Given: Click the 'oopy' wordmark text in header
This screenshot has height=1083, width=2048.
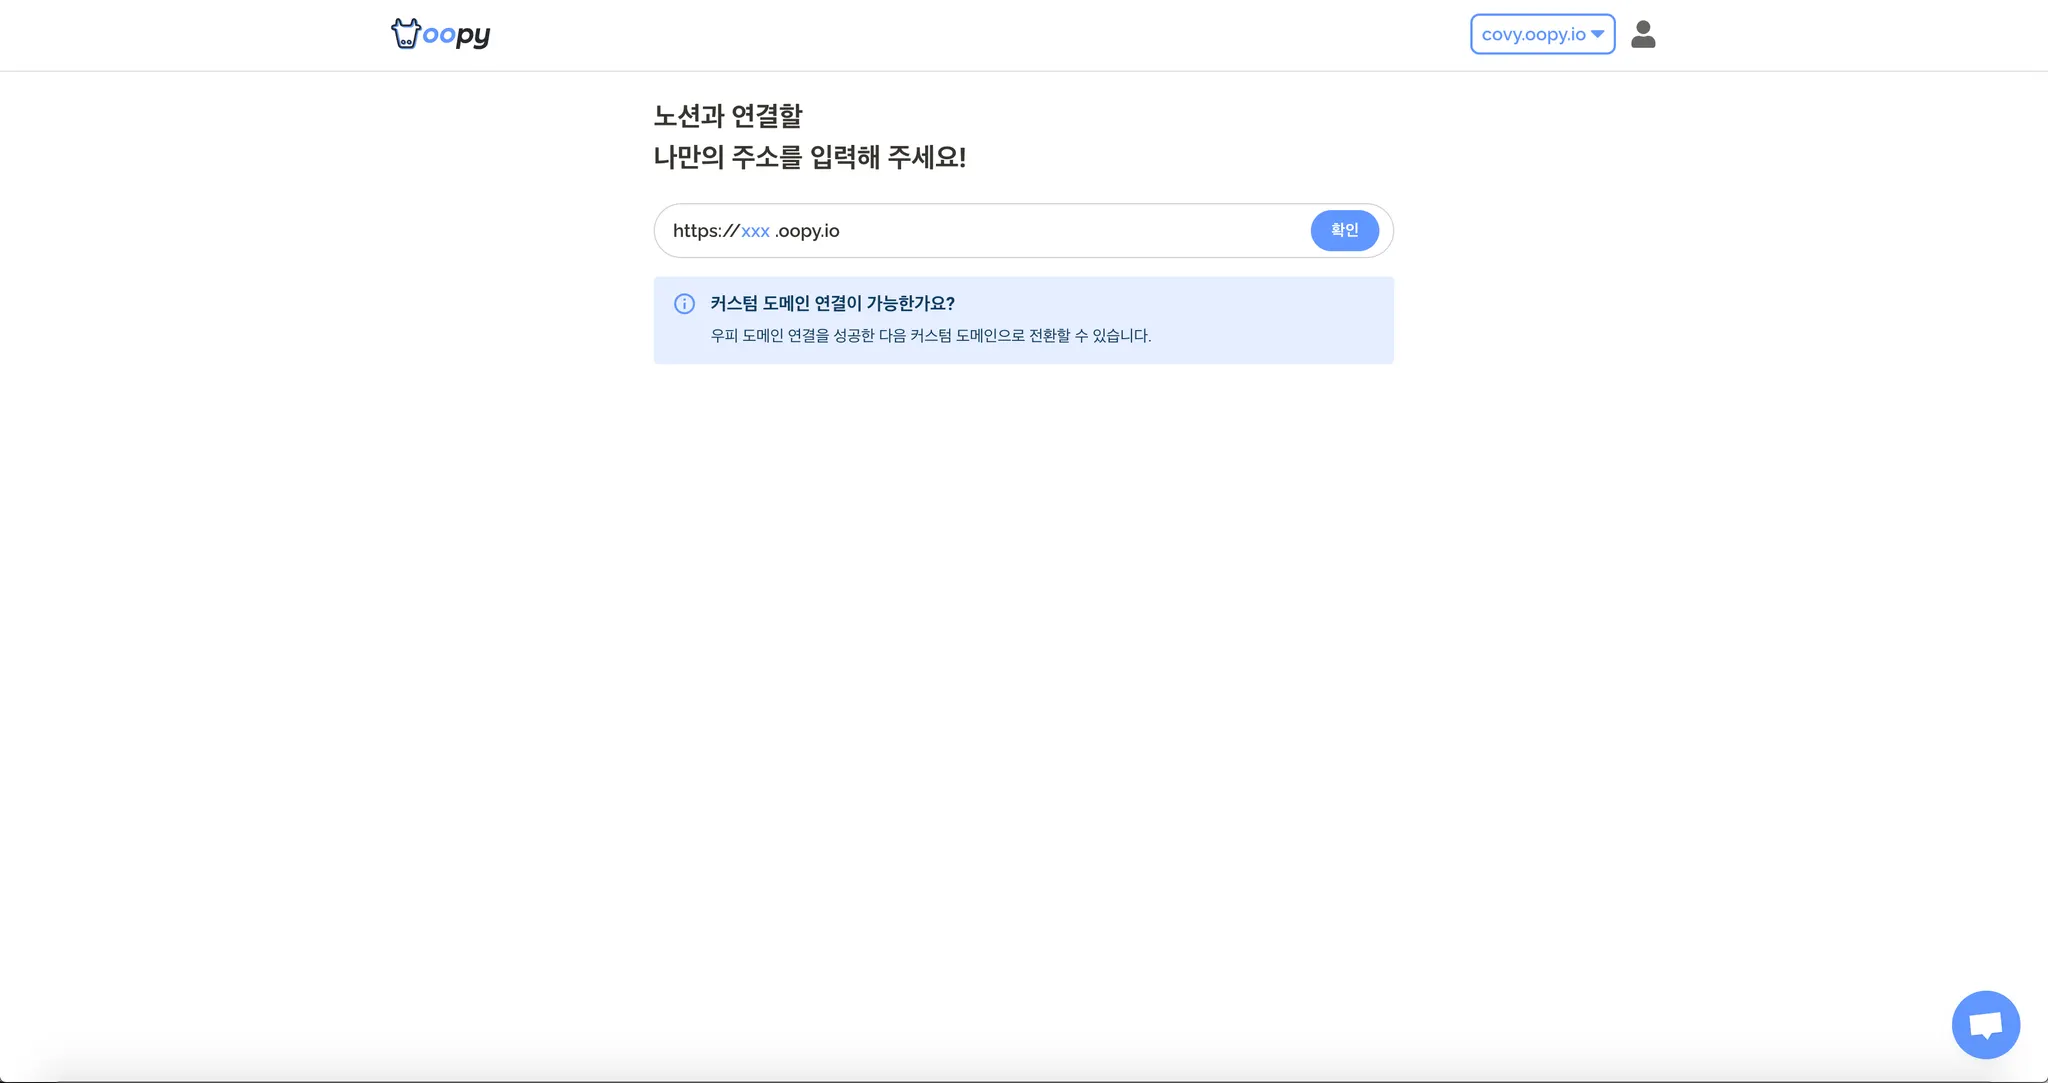Looking at the screenshot, I should [457, 36].
